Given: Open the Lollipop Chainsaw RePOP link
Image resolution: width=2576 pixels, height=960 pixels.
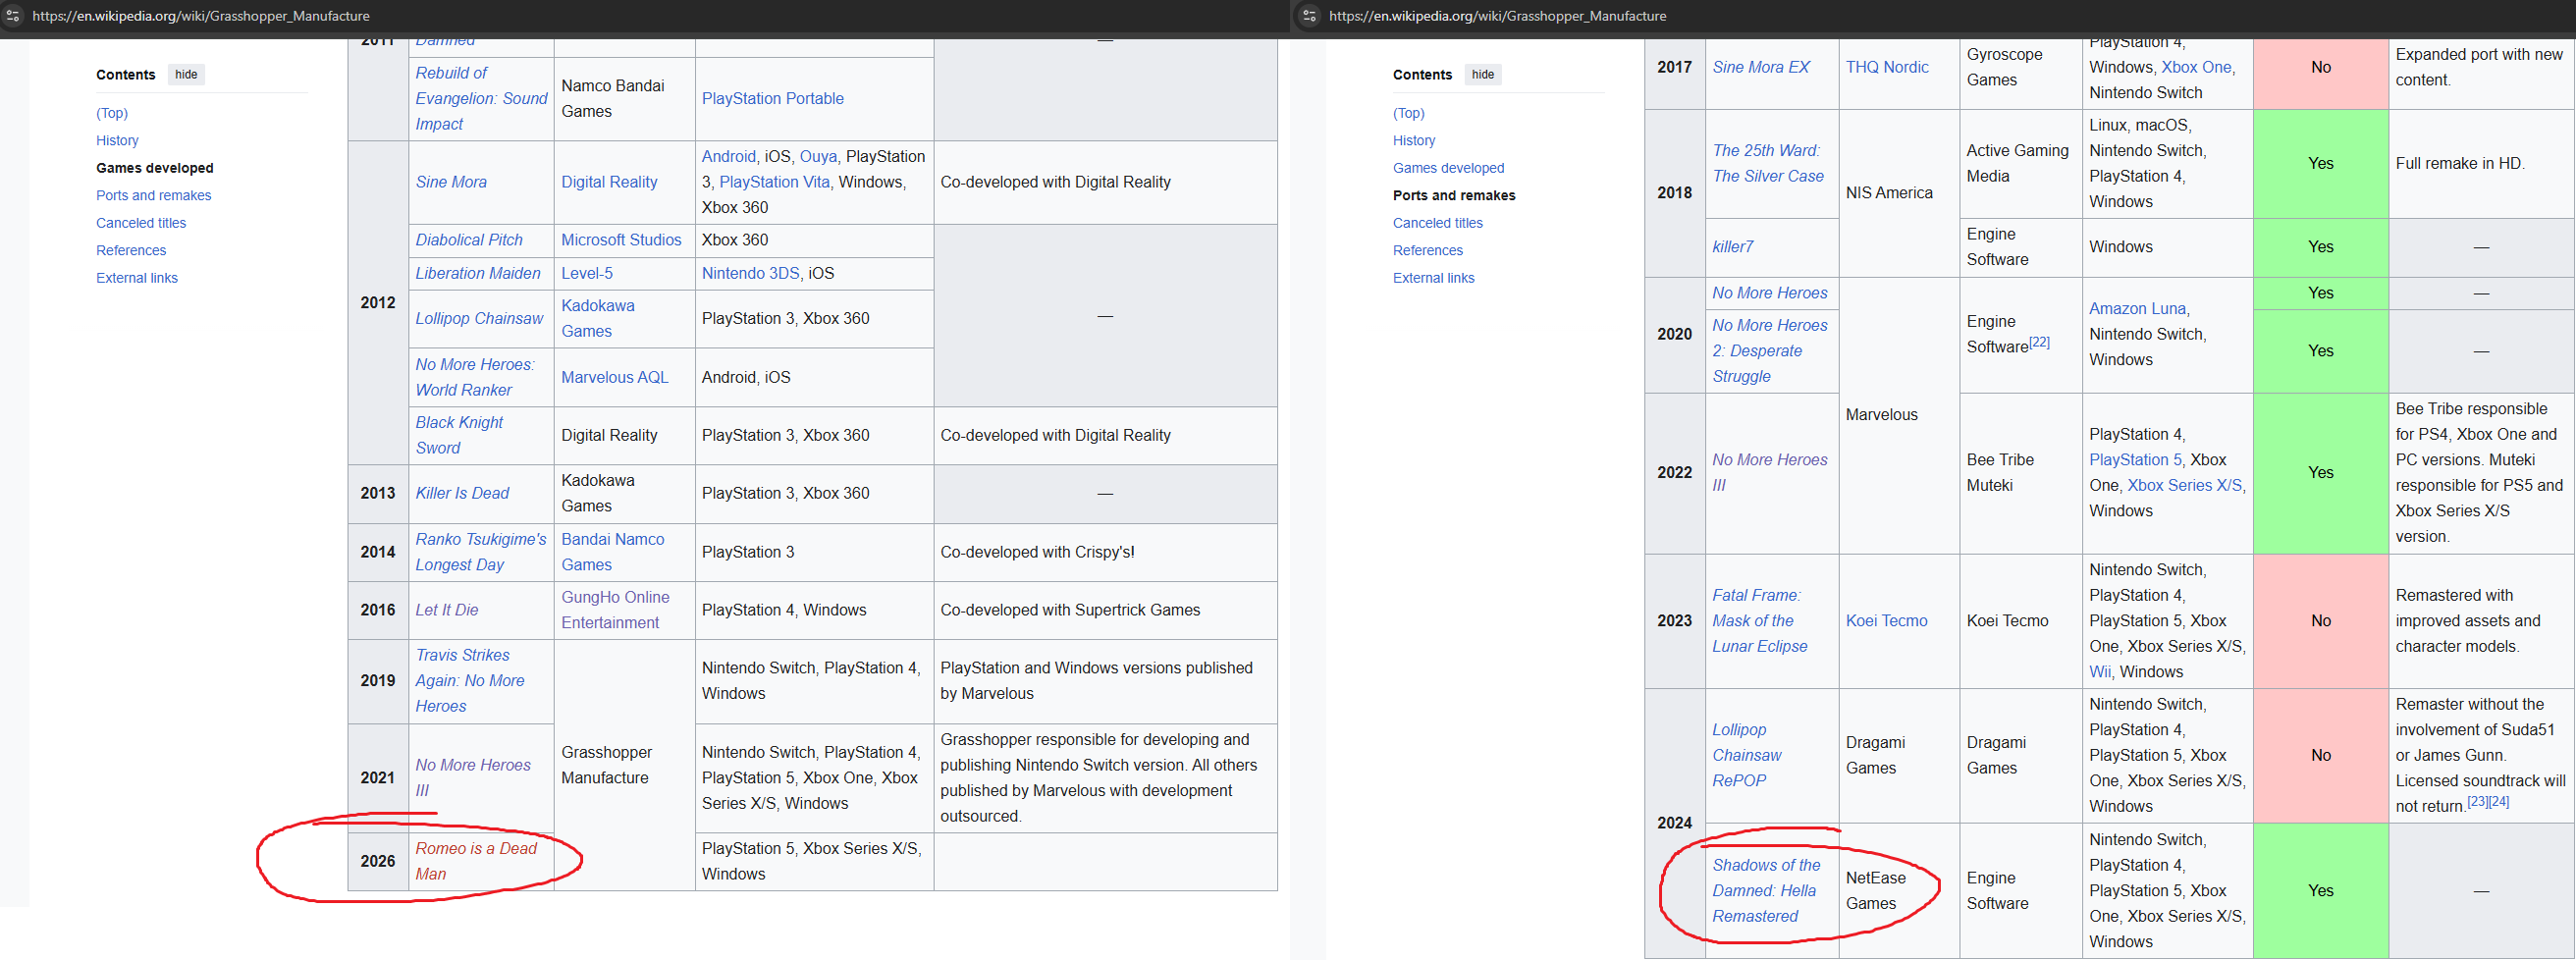Looking at the screenshot, I should [1747, 756].
